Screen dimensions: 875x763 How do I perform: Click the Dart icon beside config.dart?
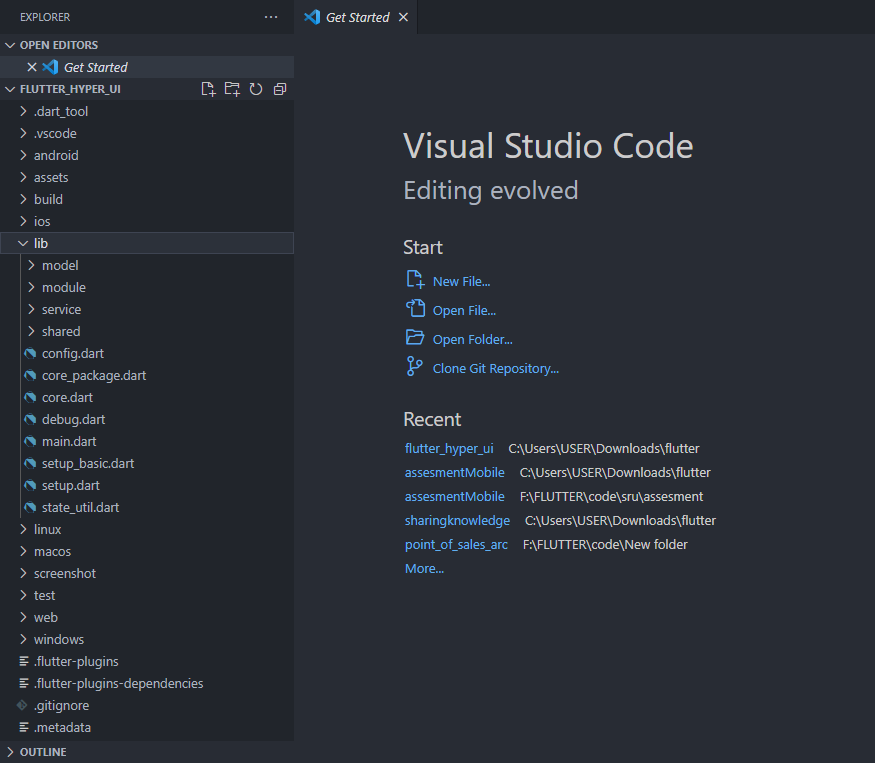(31, 353)
